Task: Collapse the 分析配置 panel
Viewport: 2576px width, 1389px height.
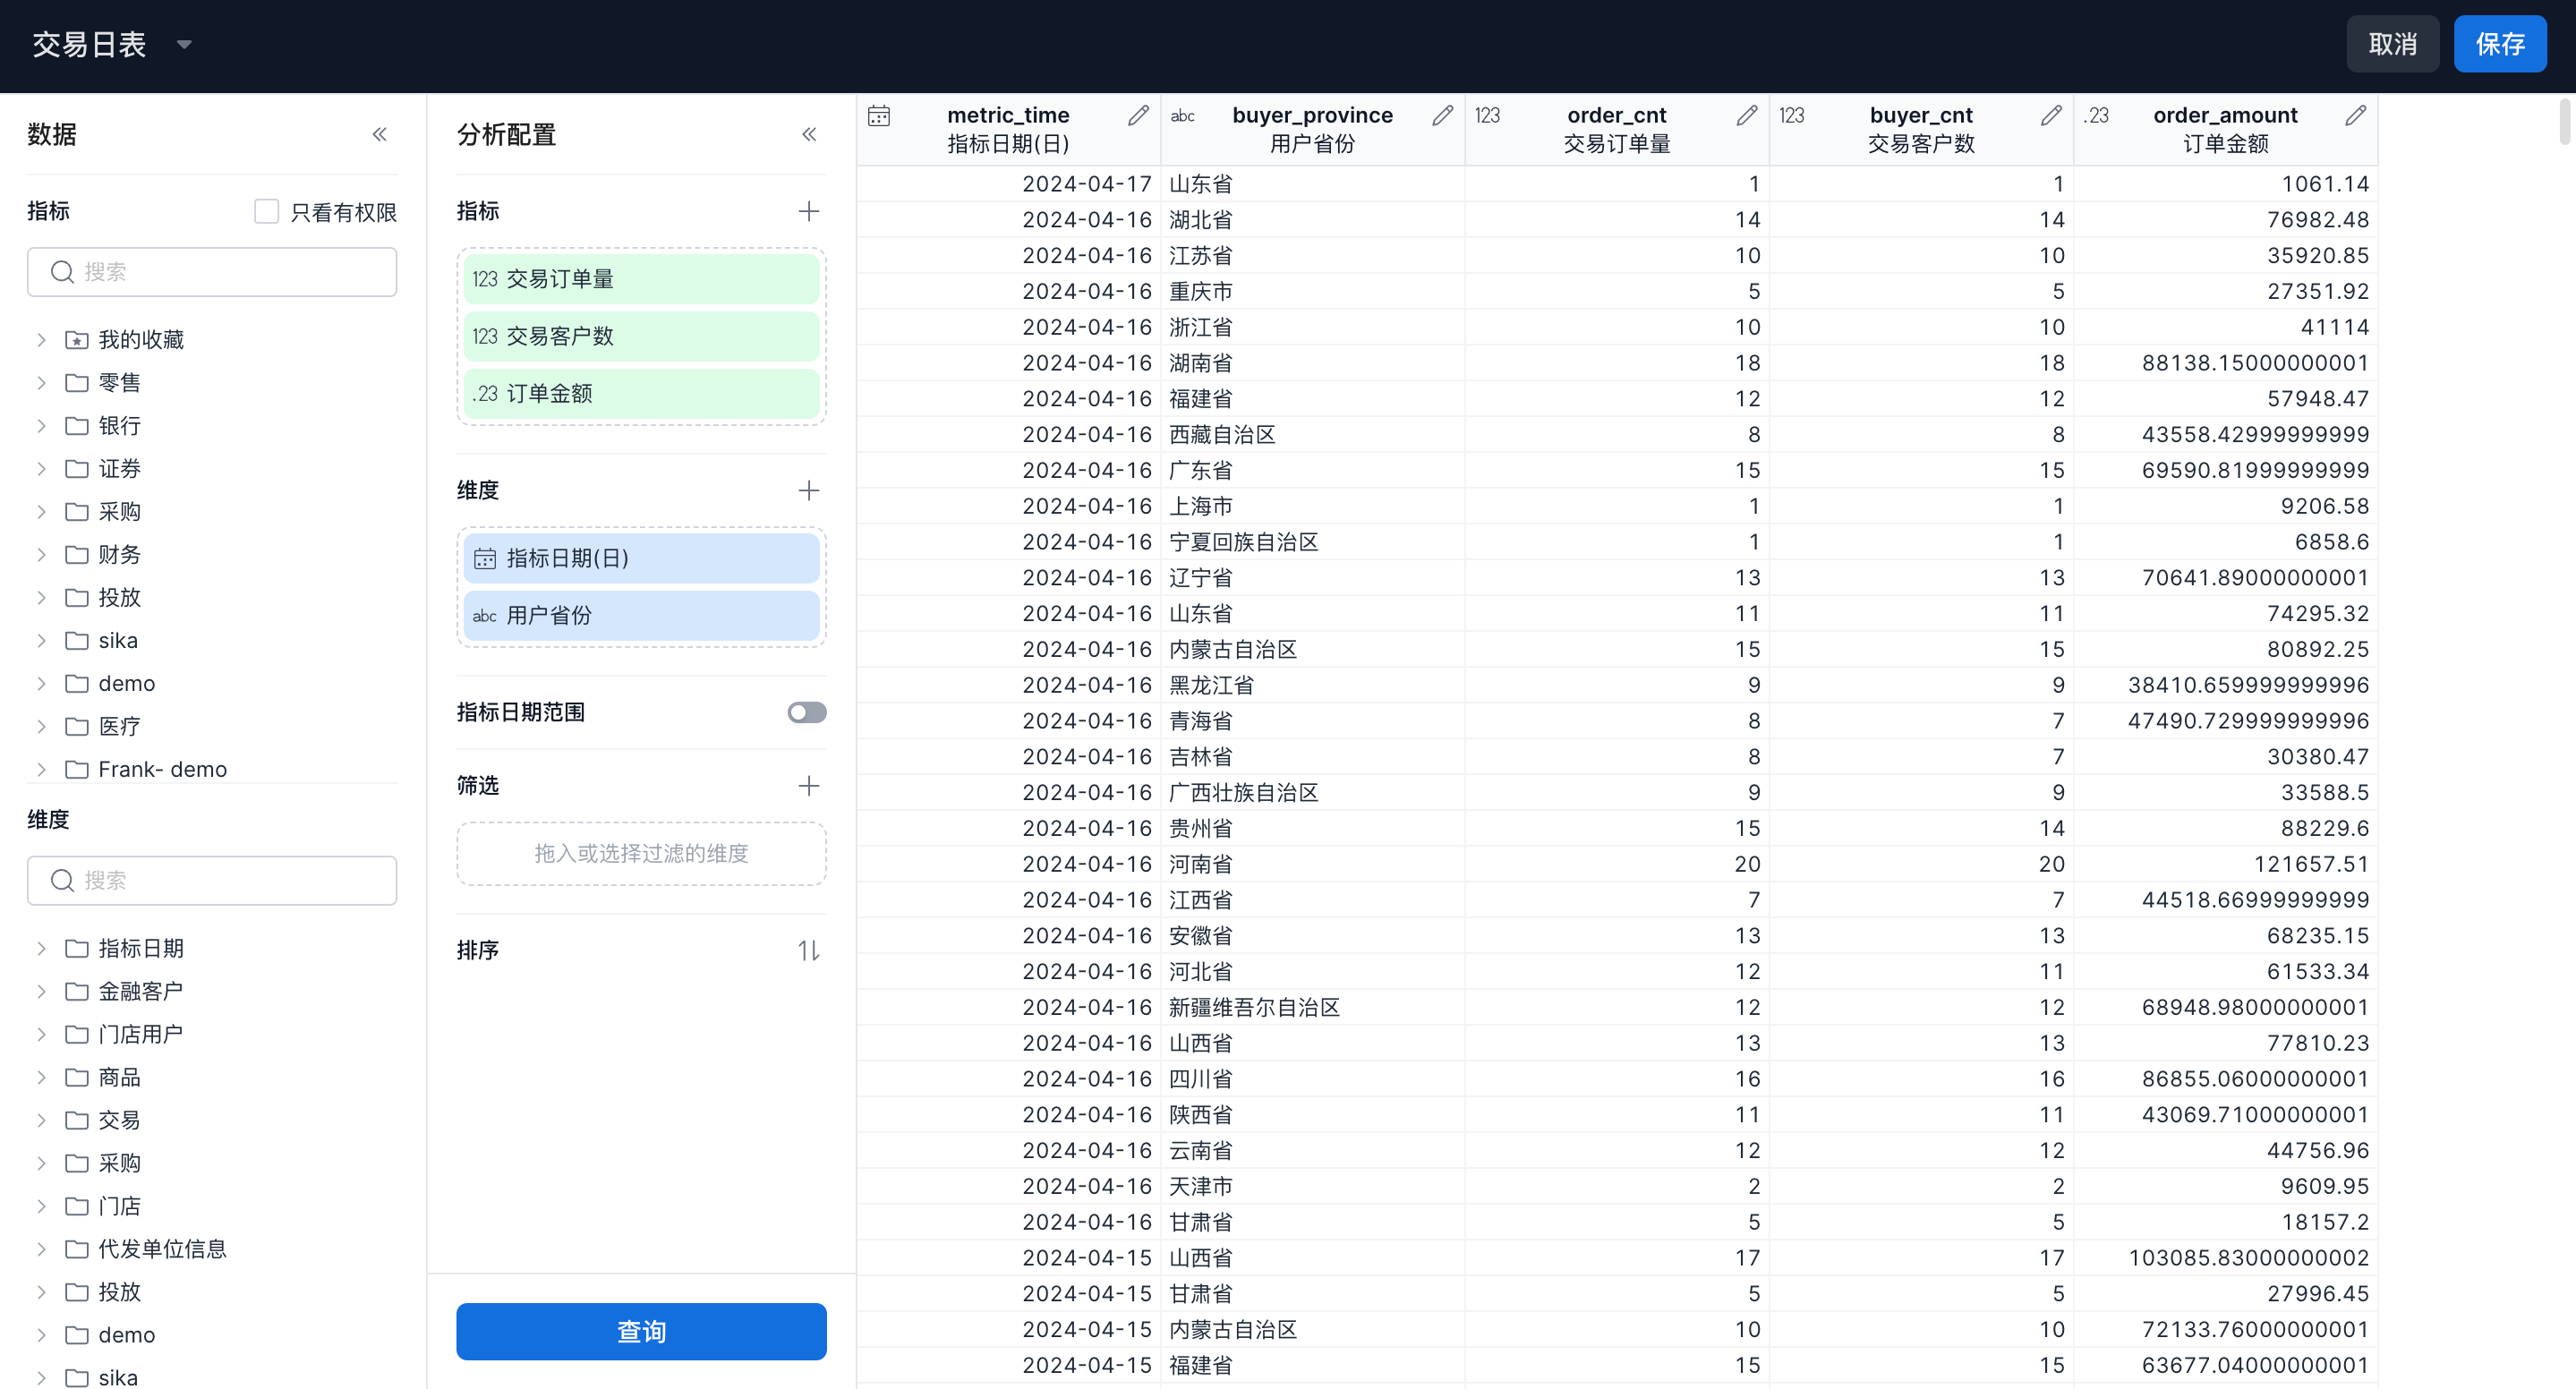Action: tap(808, 134)
